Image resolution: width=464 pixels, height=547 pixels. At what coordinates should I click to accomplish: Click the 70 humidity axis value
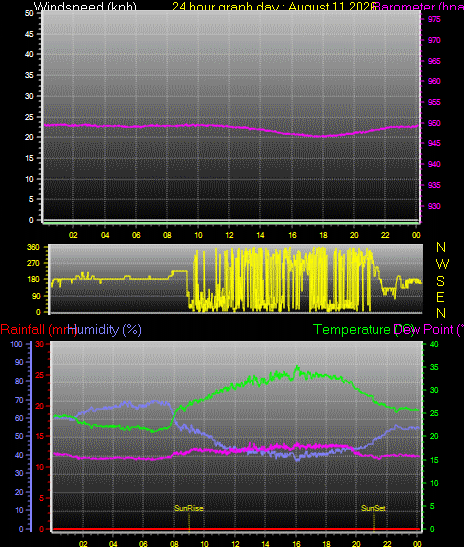point(18,400)
